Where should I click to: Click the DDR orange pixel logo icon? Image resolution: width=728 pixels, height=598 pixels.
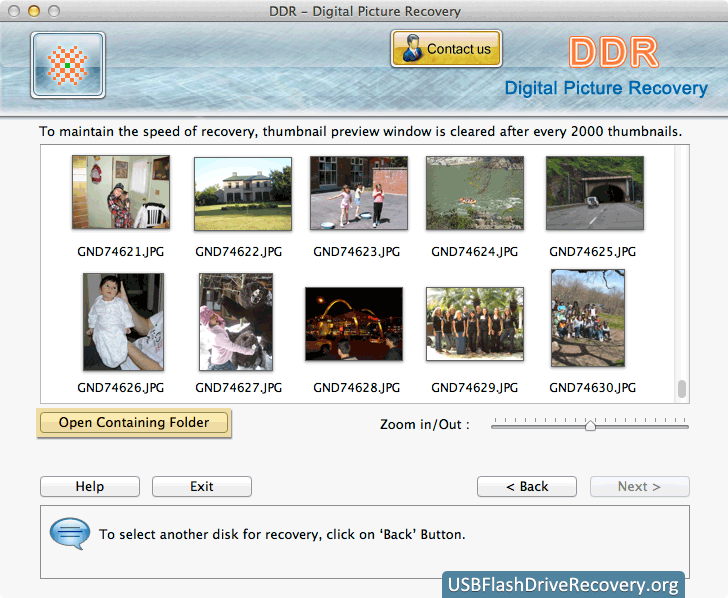coord(68,65)
